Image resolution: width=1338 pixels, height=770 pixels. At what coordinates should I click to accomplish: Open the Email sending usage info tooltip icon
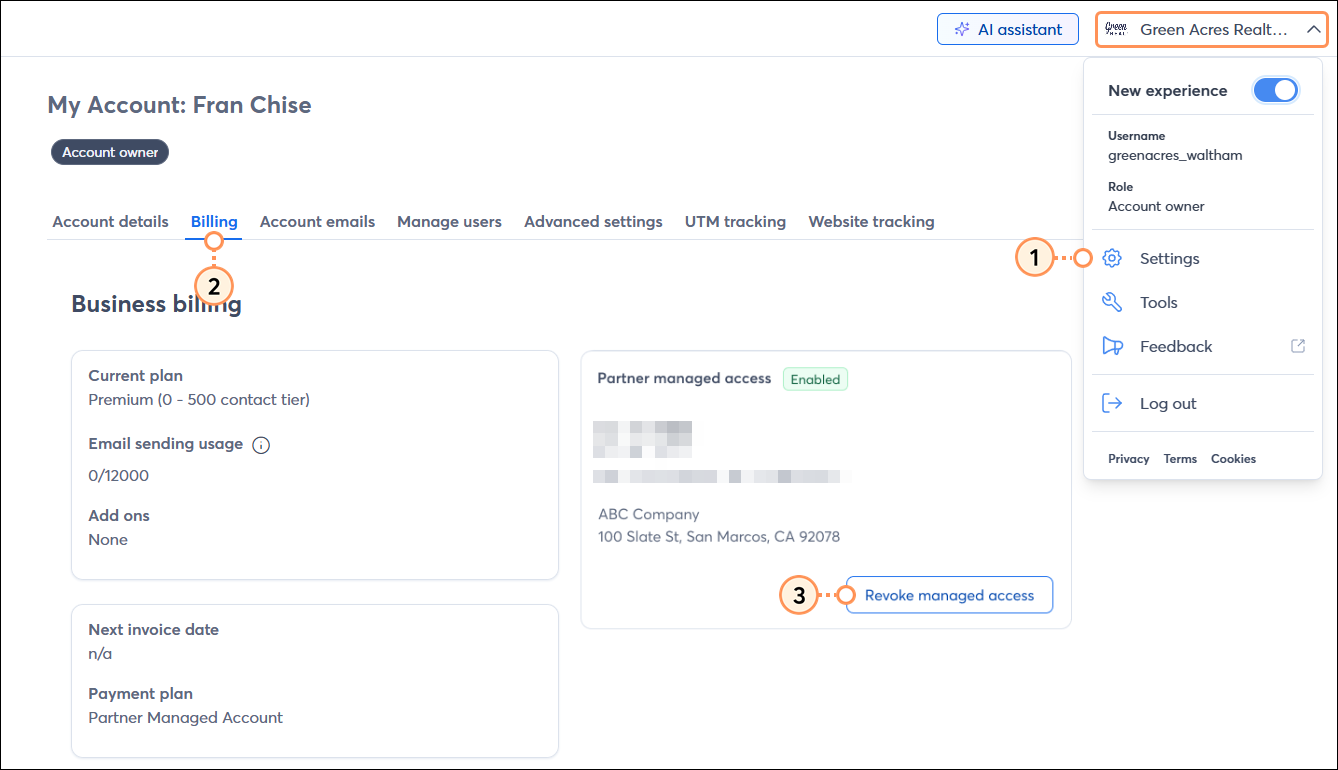pyautogui.click(x=261, y=444)
